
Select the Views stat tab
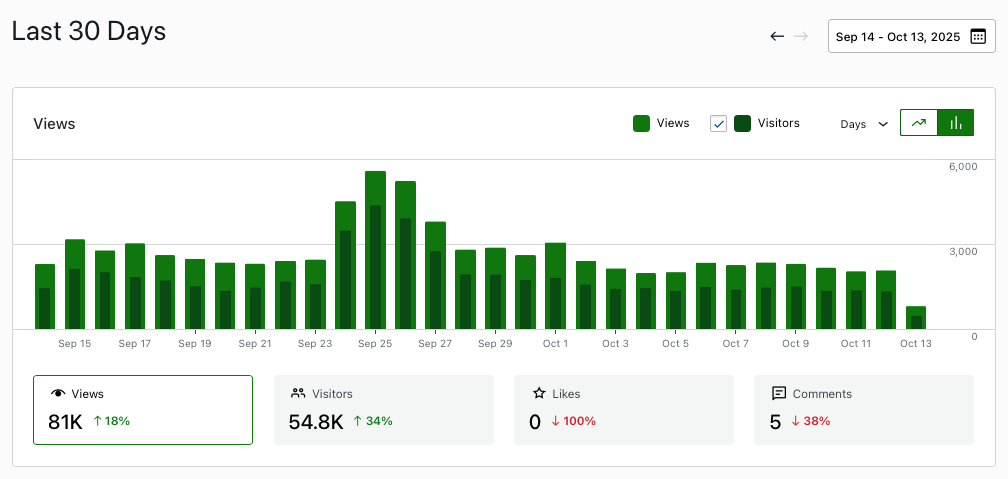(x=143, y=409)
